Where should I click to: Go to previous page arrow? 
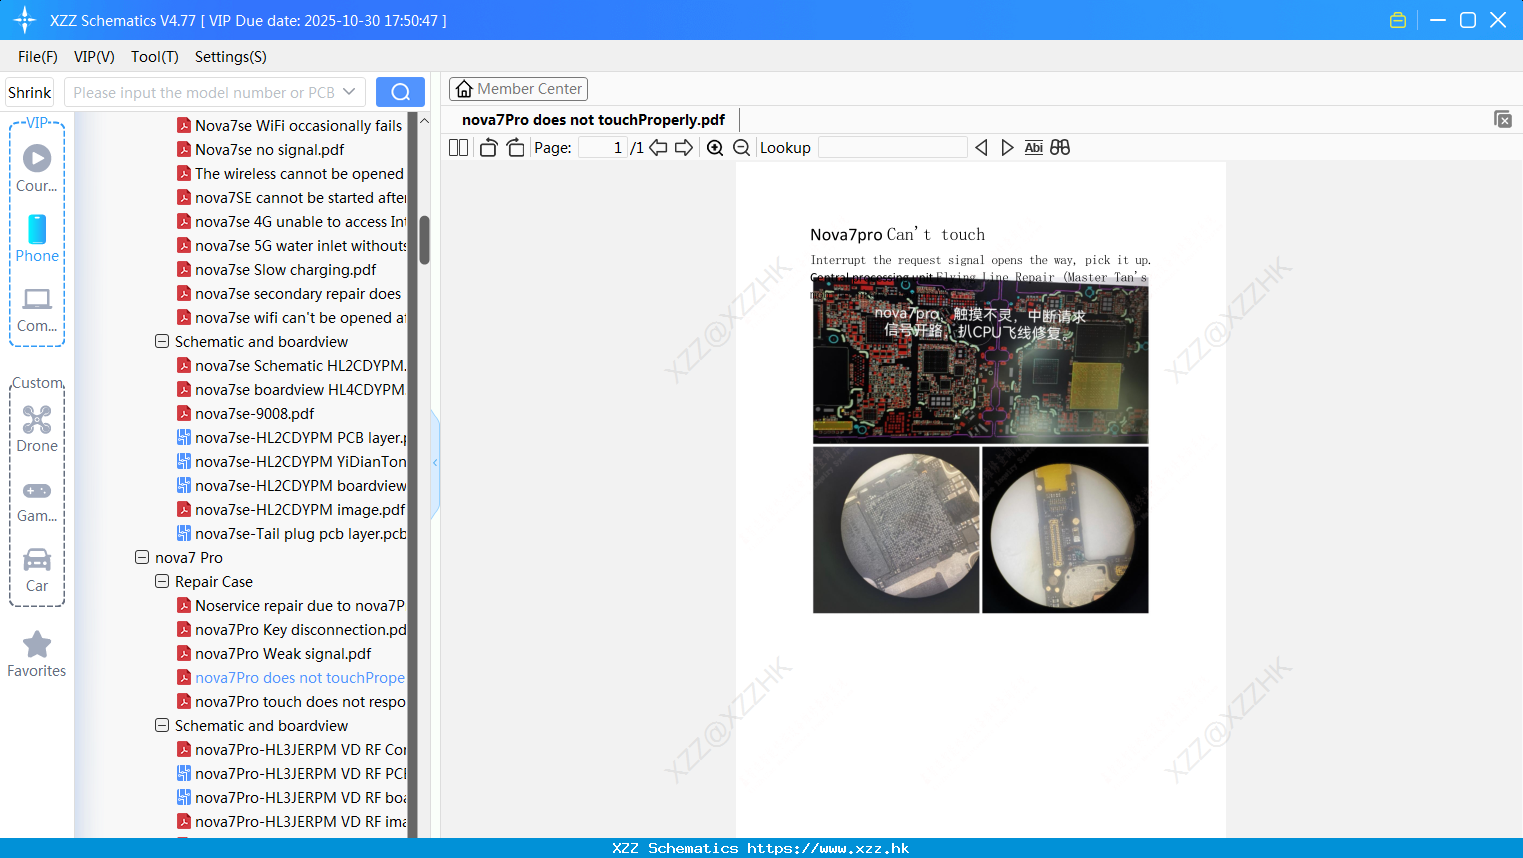(x=658, y=147)
